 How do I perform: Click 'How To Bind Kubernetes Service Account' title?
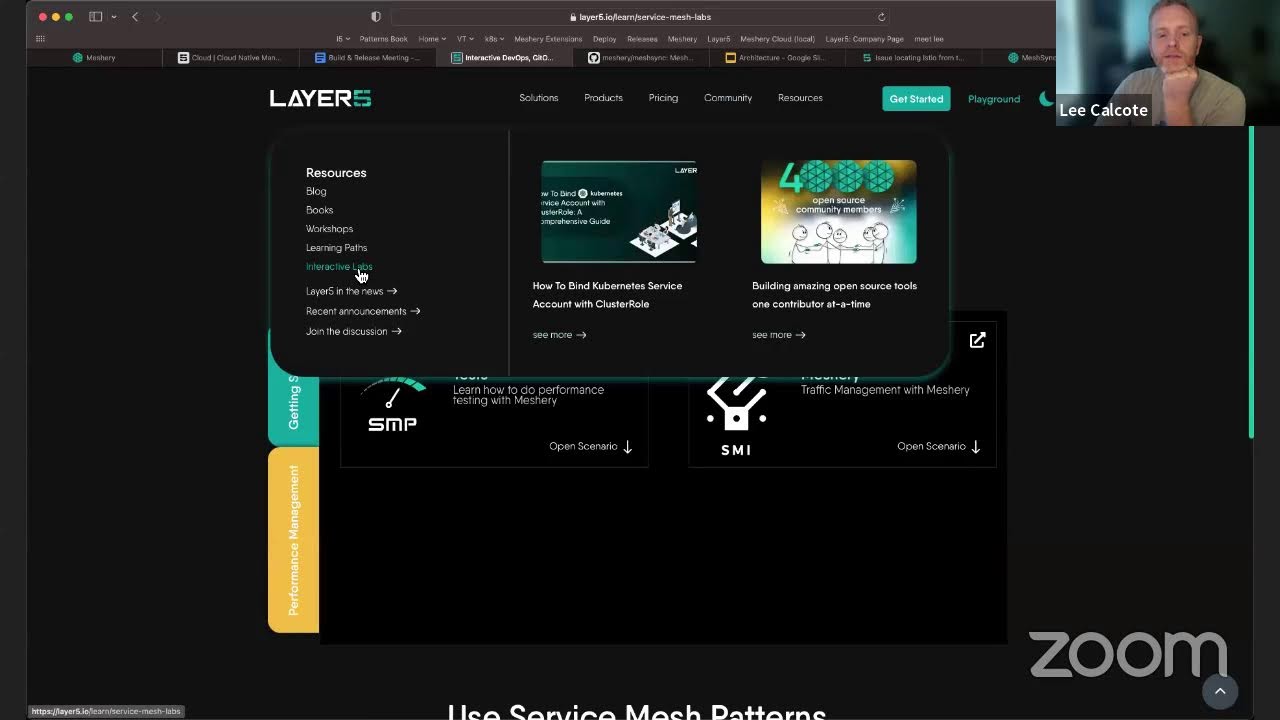pyautogui.click(x=607, y=295)
